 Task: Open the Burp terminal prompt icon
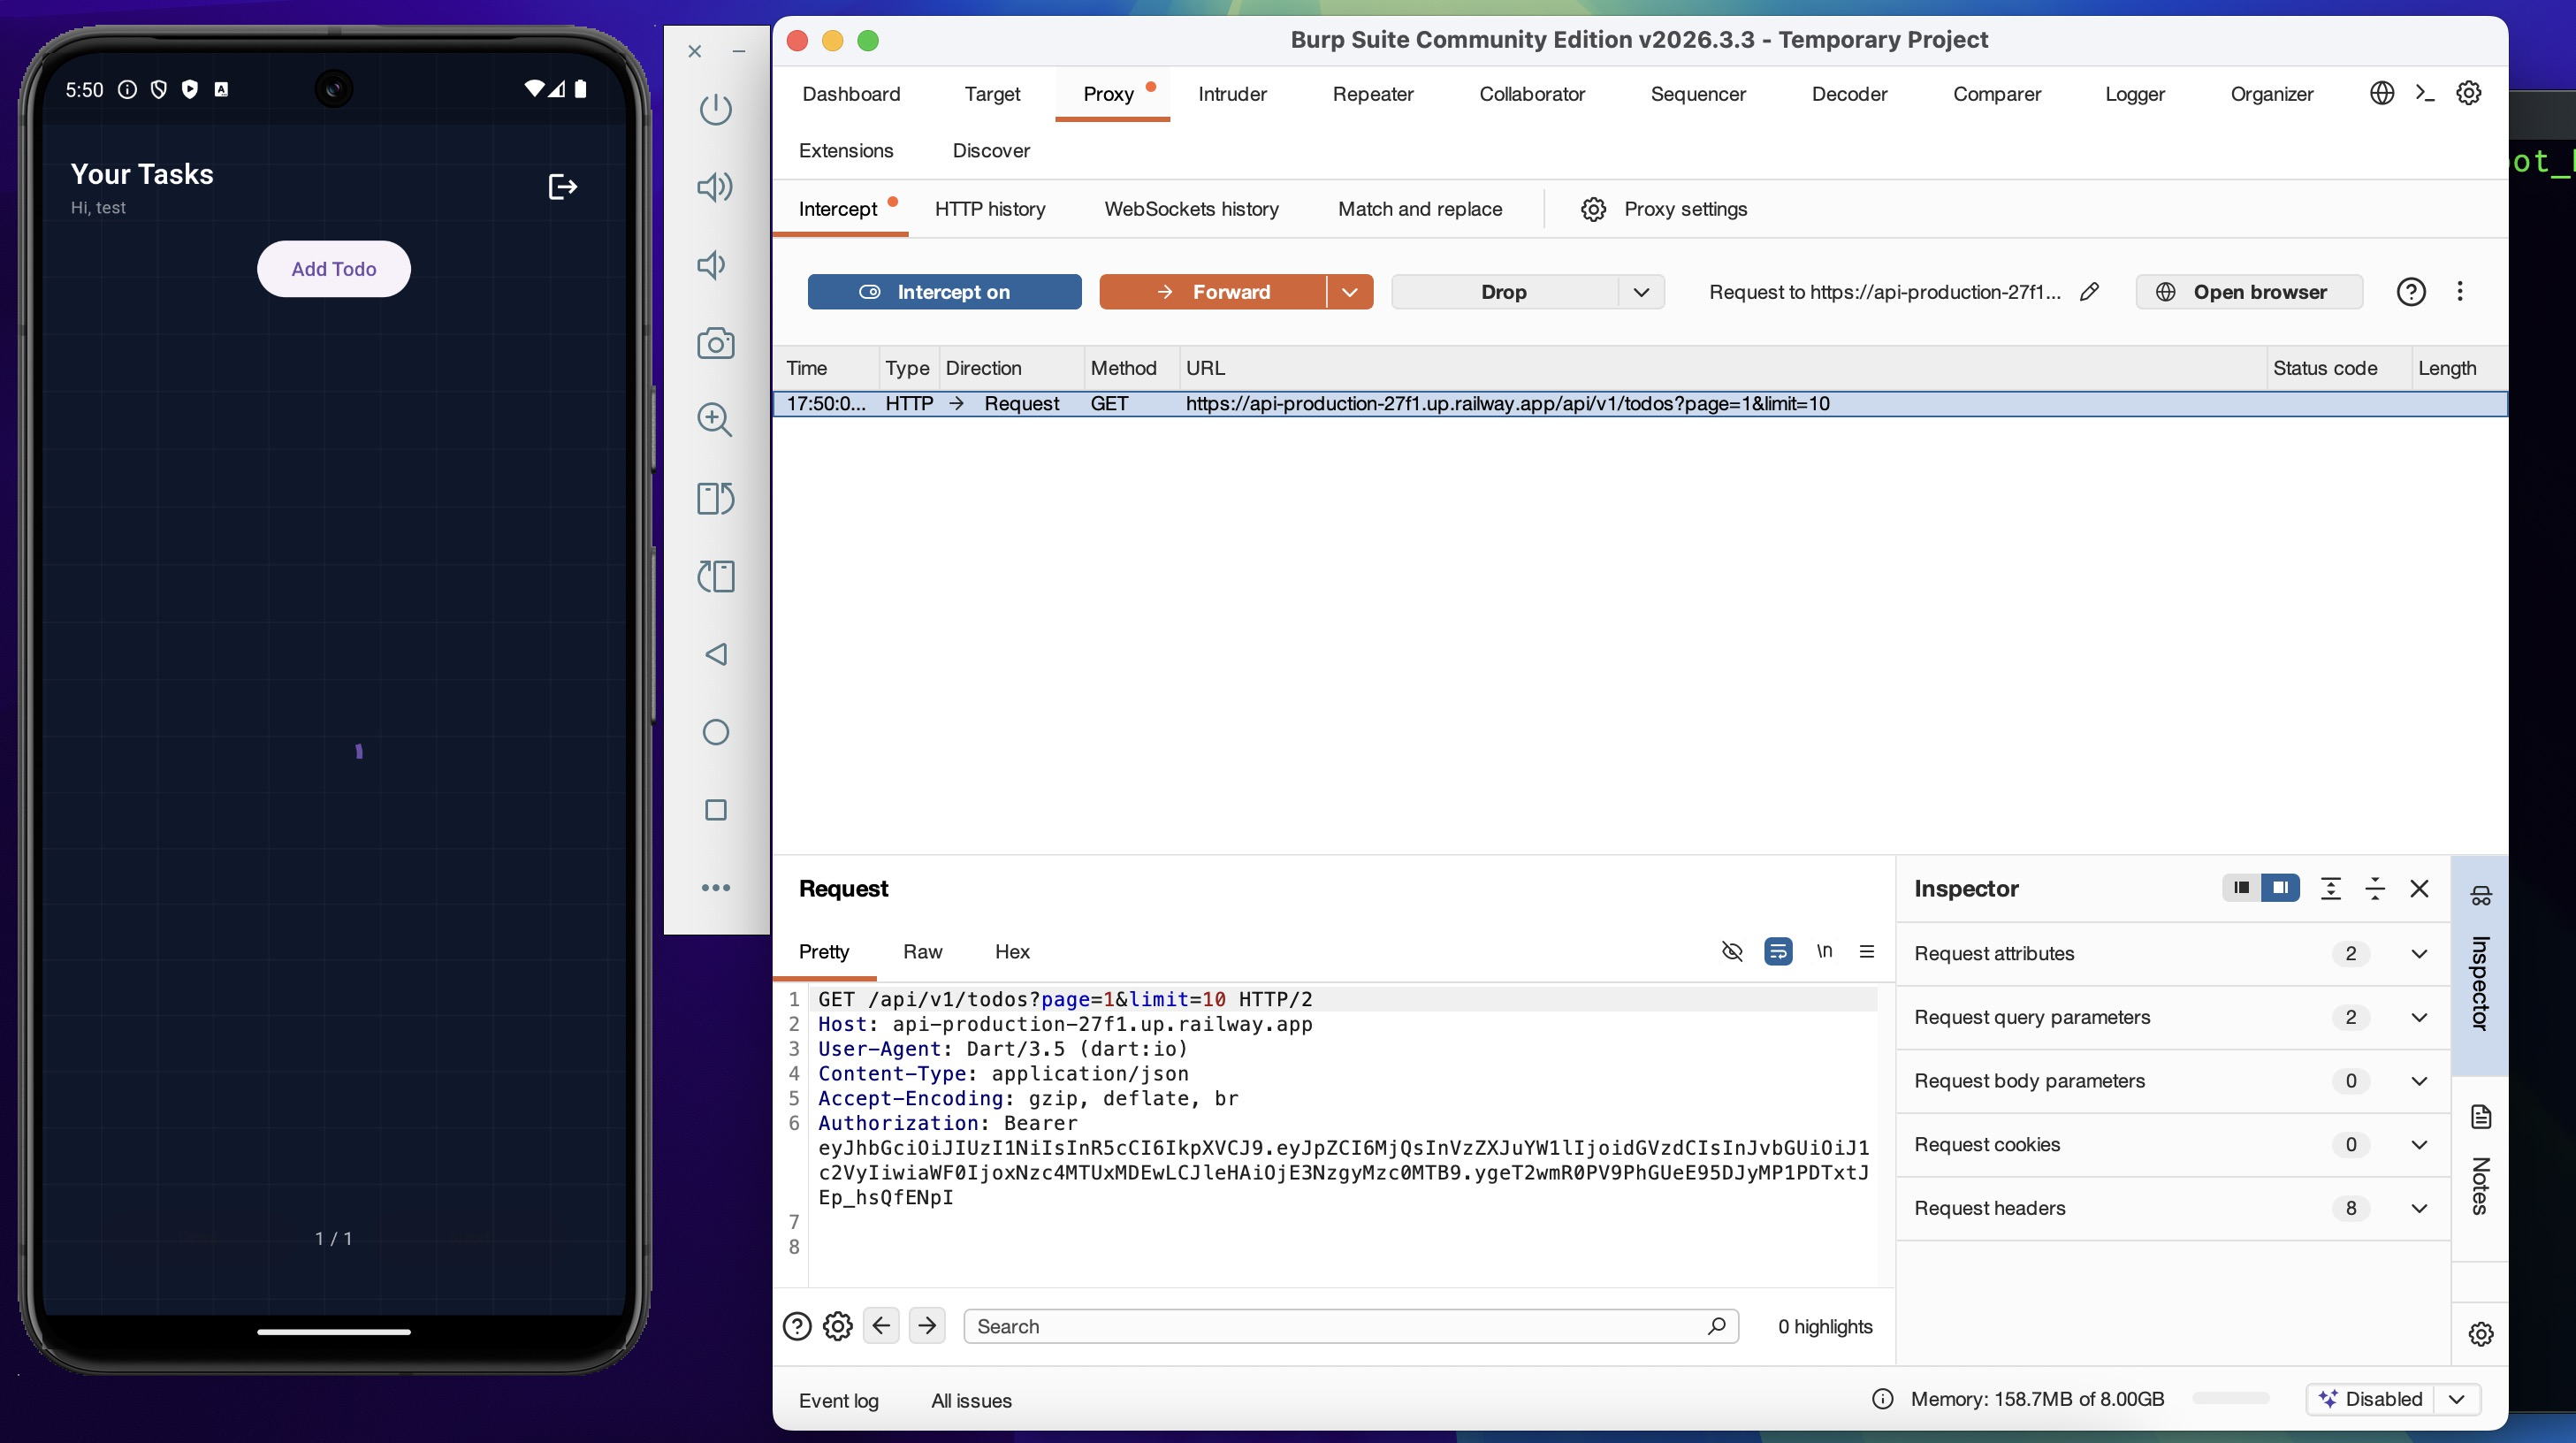click(2425, 93)
